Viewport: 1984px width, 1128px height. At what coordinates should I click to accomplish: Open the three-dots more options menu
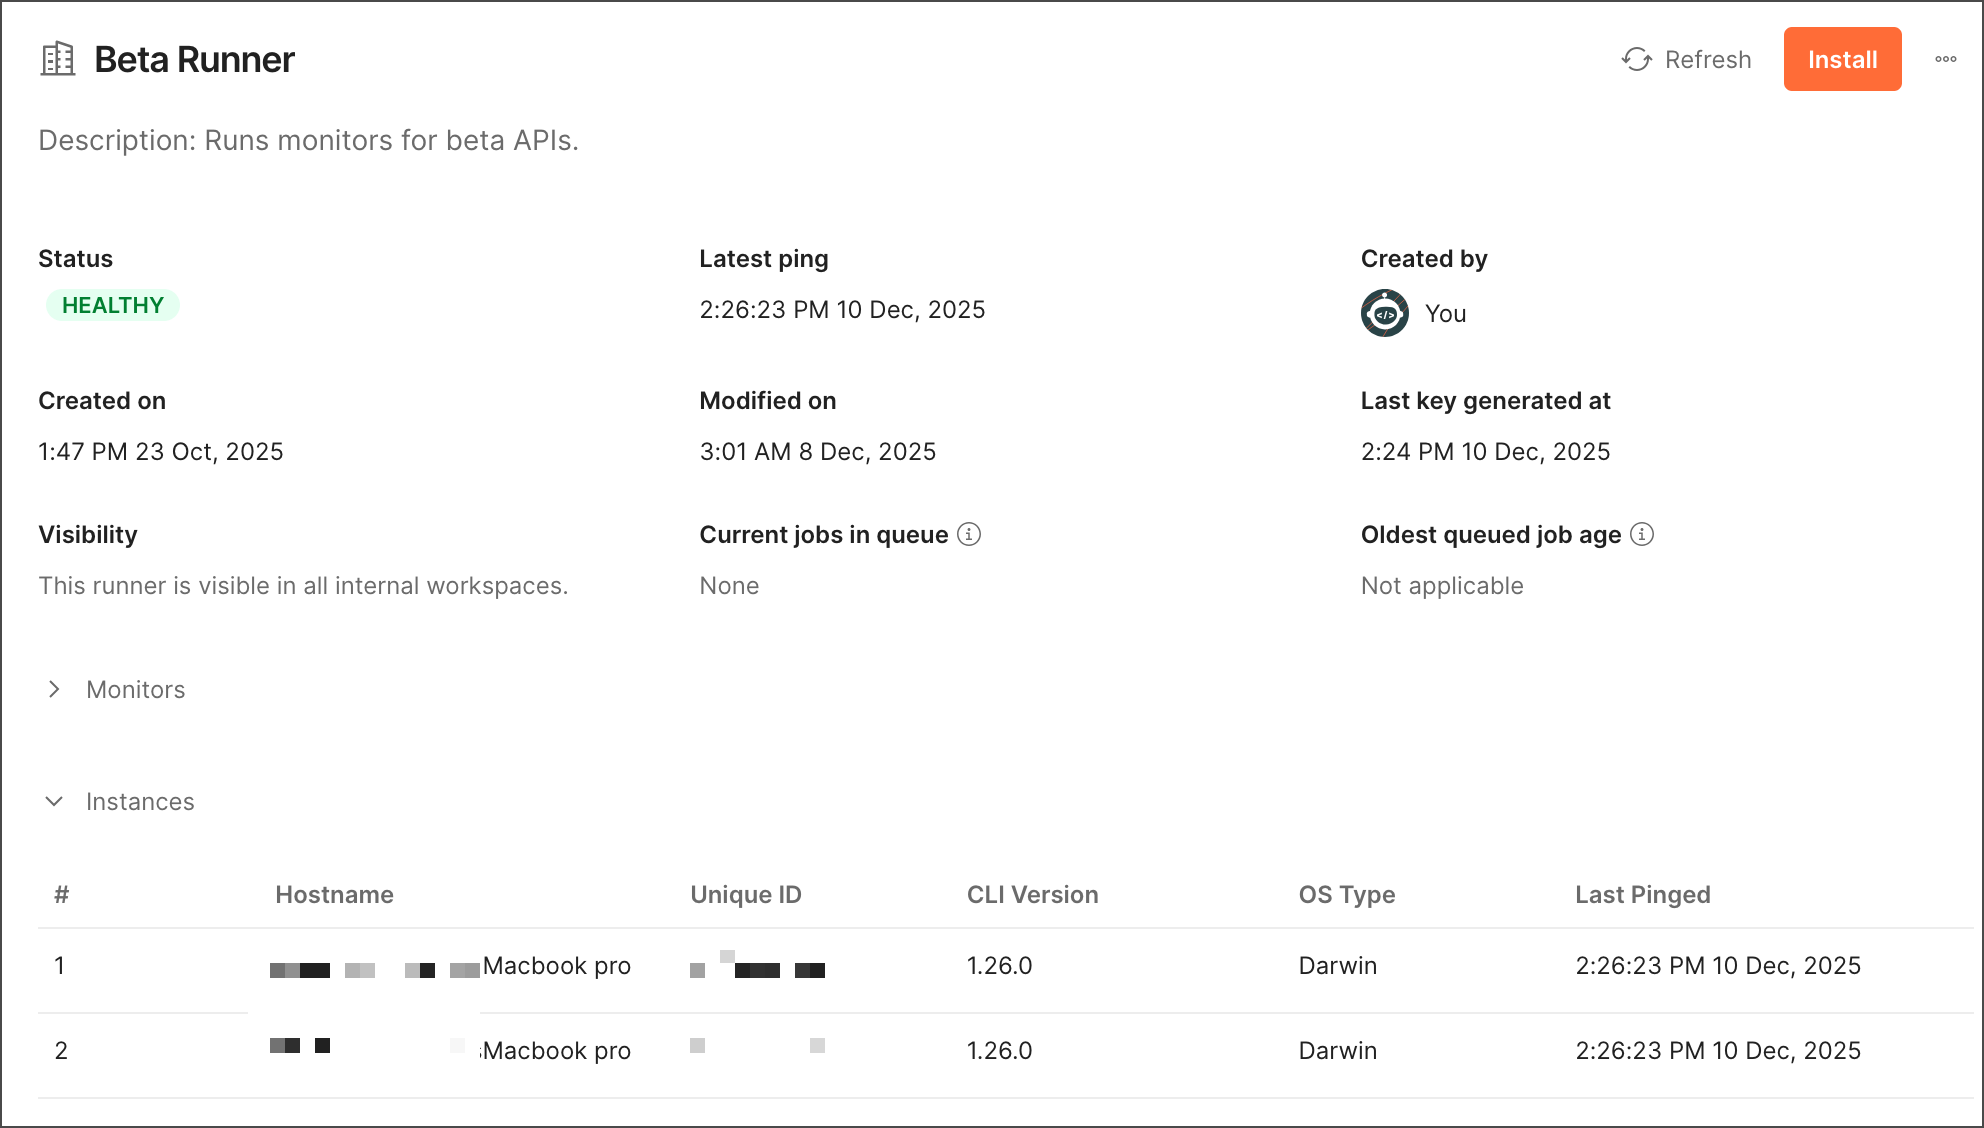(x=1945, y=59)
